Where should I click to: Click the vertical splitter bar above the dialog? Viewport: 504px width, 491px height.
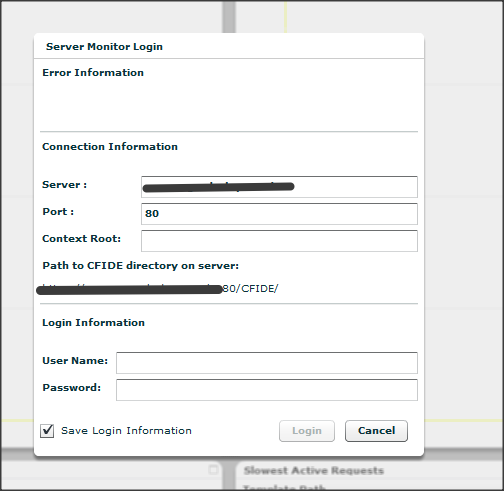pos(229,17)
